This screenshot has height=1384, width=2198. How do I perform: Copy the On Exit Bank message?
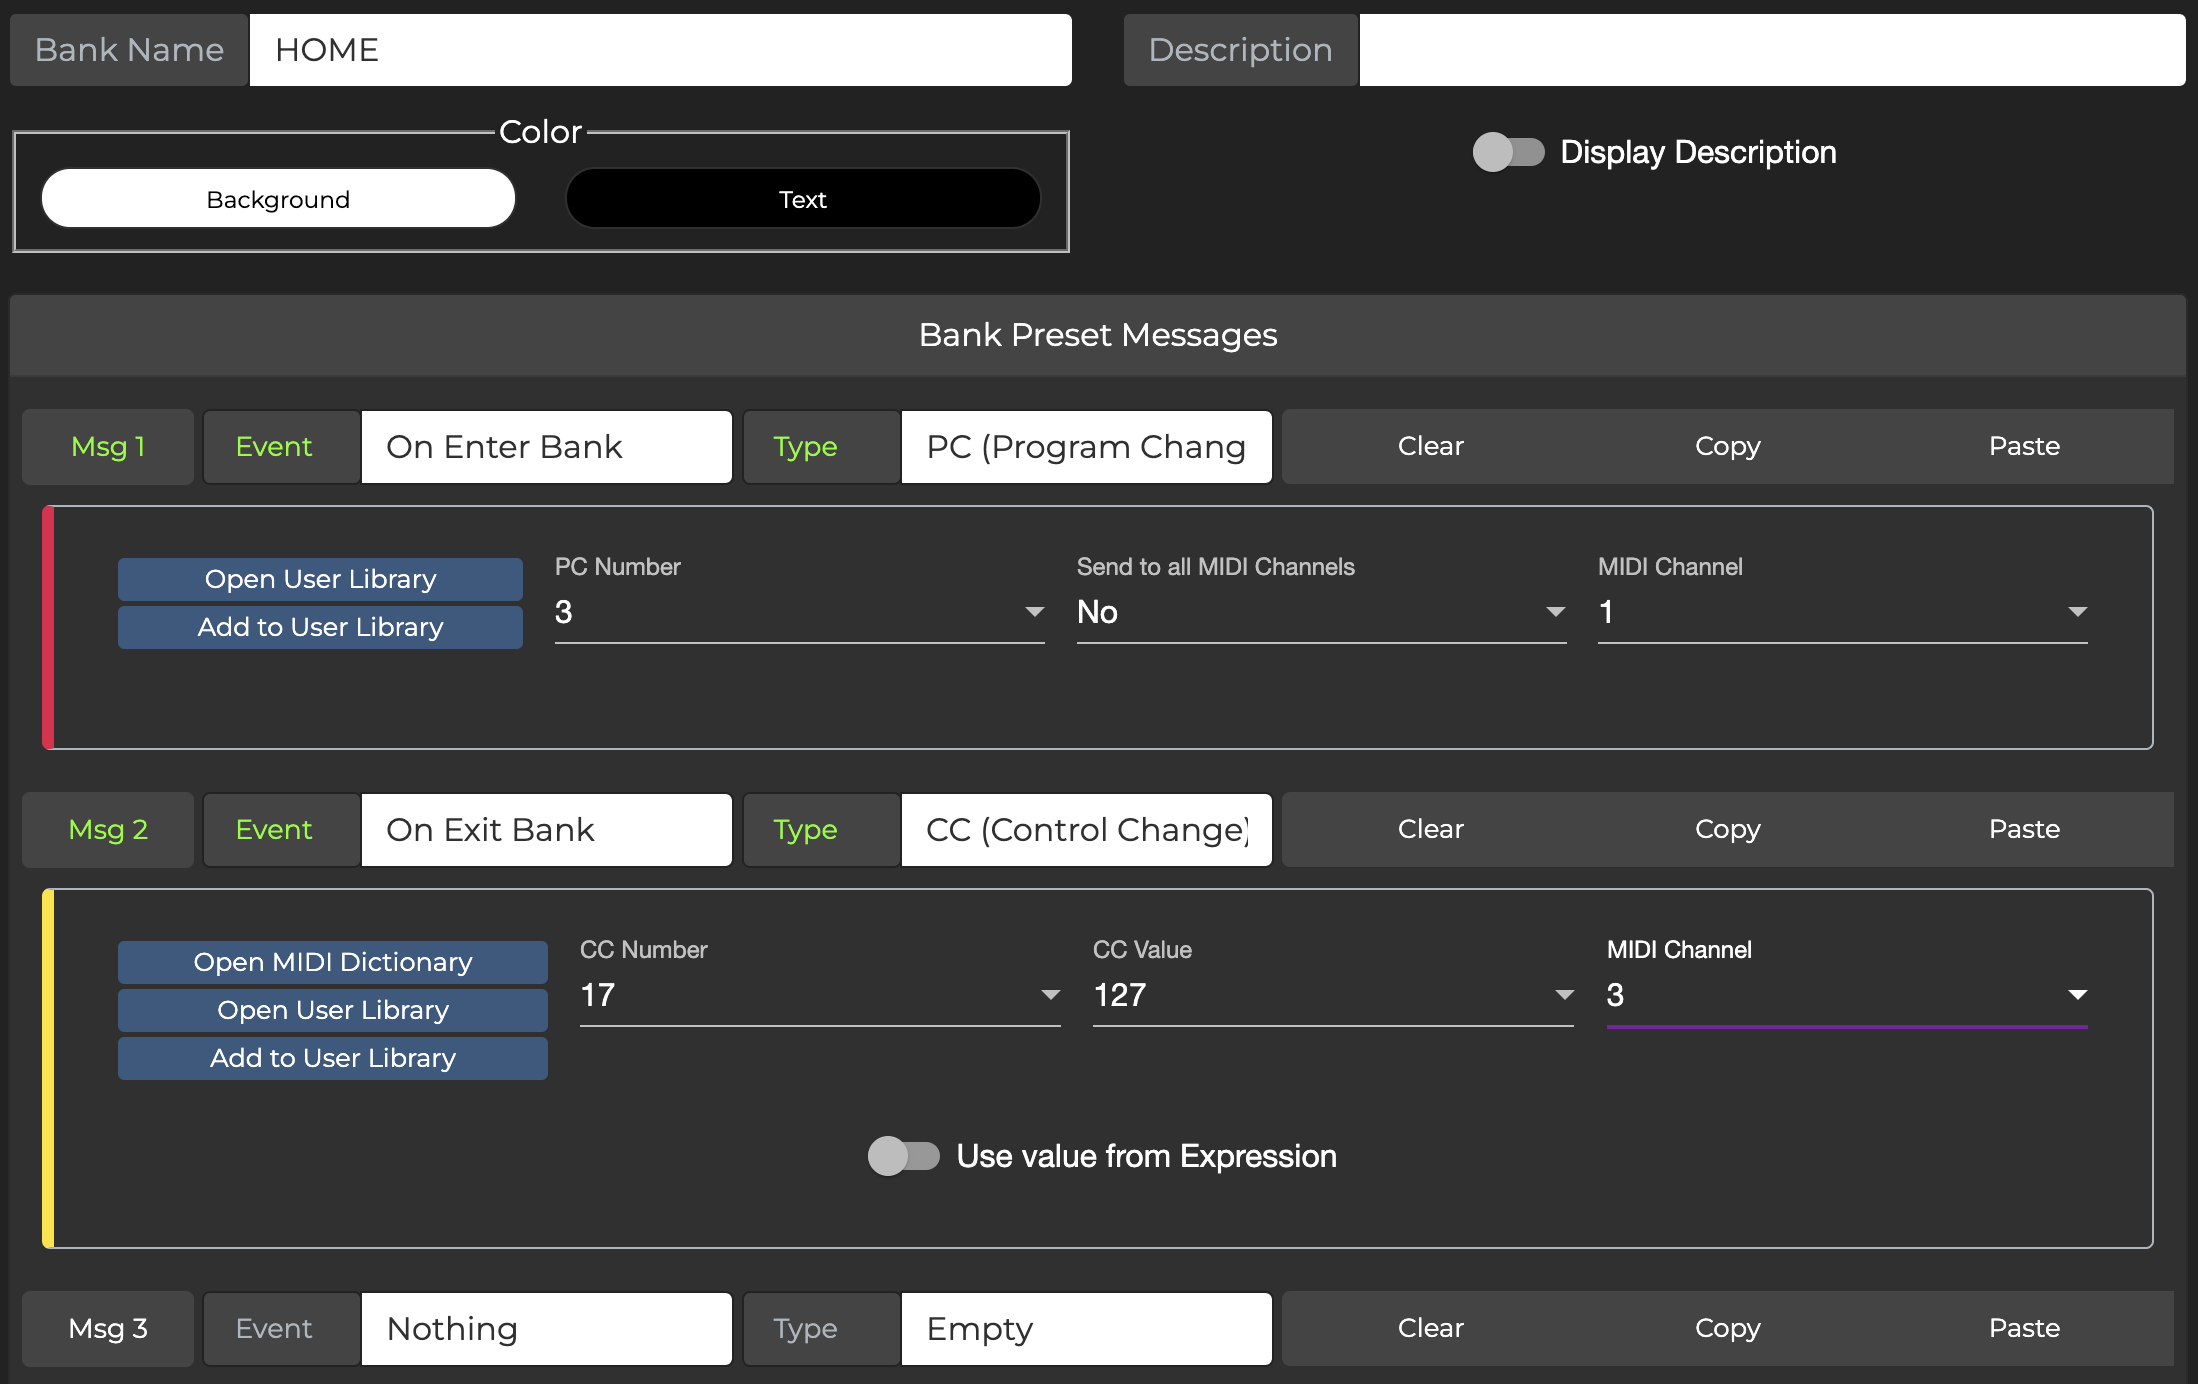pyautogui.click(x=1726, y=829)
